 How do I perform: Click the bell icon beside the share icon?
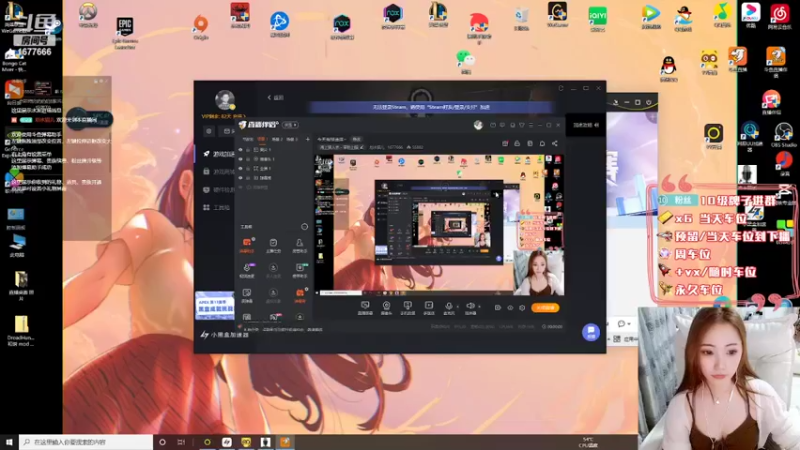pyautogui.click(x=542, y=143)
